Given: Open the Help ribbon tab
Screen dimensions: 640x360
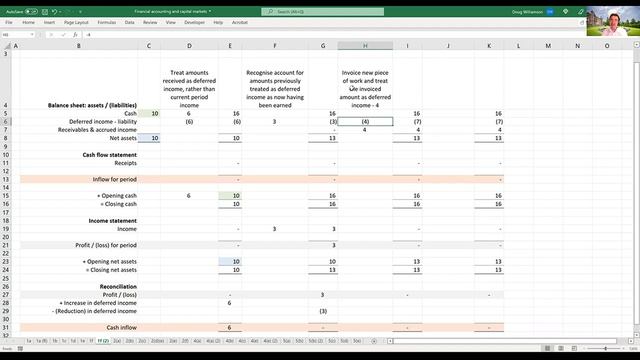Looking at the screenshot, I should click(x=218, y=22).
